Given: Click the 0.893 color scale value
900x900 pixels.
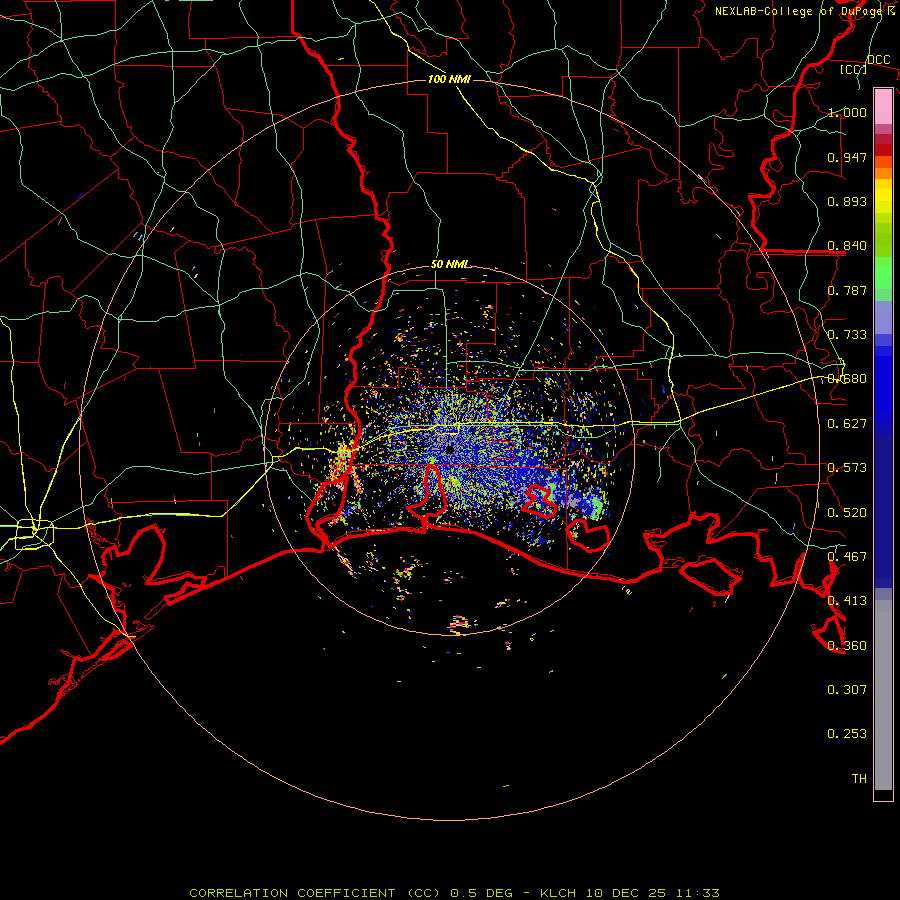Looking at the screenshot, I should [x=847, y=201].
